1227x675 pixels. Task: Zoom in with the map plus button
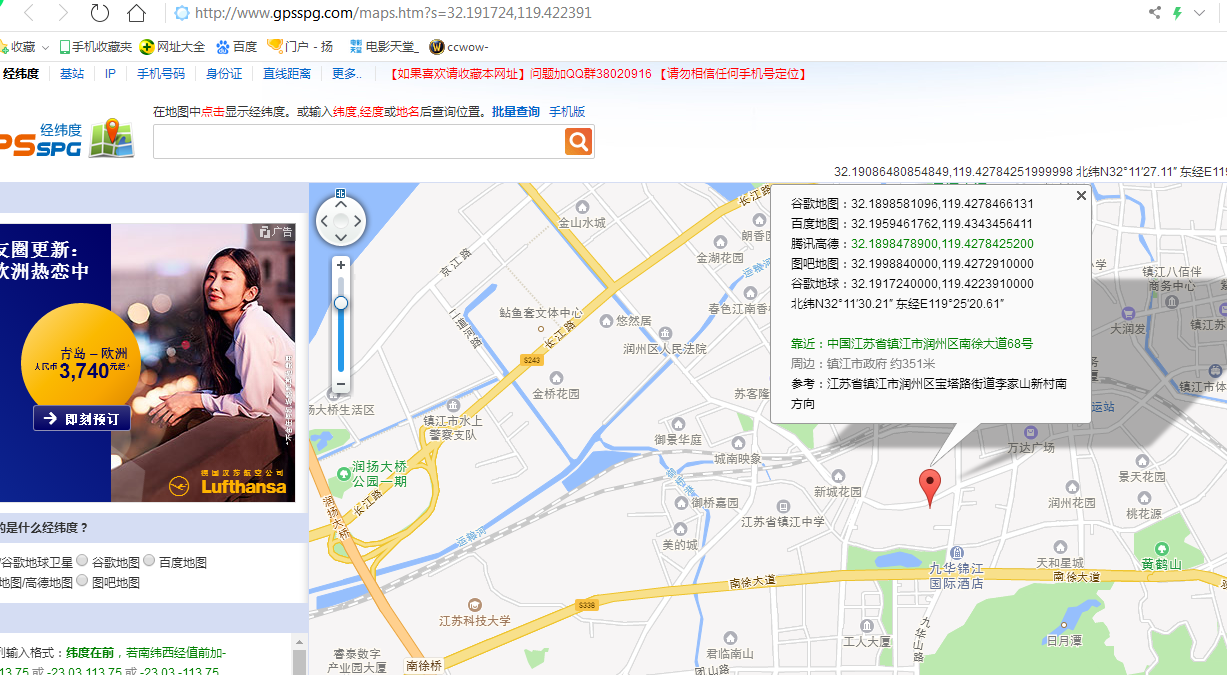[x=341, y=265]
